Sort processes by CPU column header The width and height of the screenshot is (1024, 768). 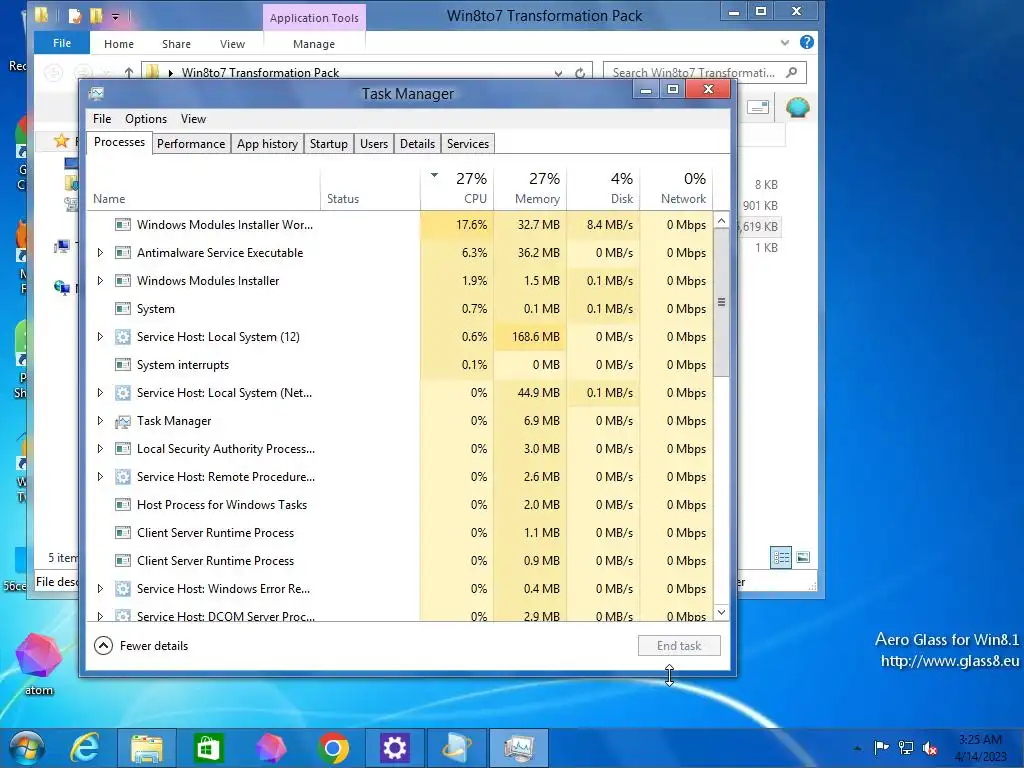tap(457, 188)
